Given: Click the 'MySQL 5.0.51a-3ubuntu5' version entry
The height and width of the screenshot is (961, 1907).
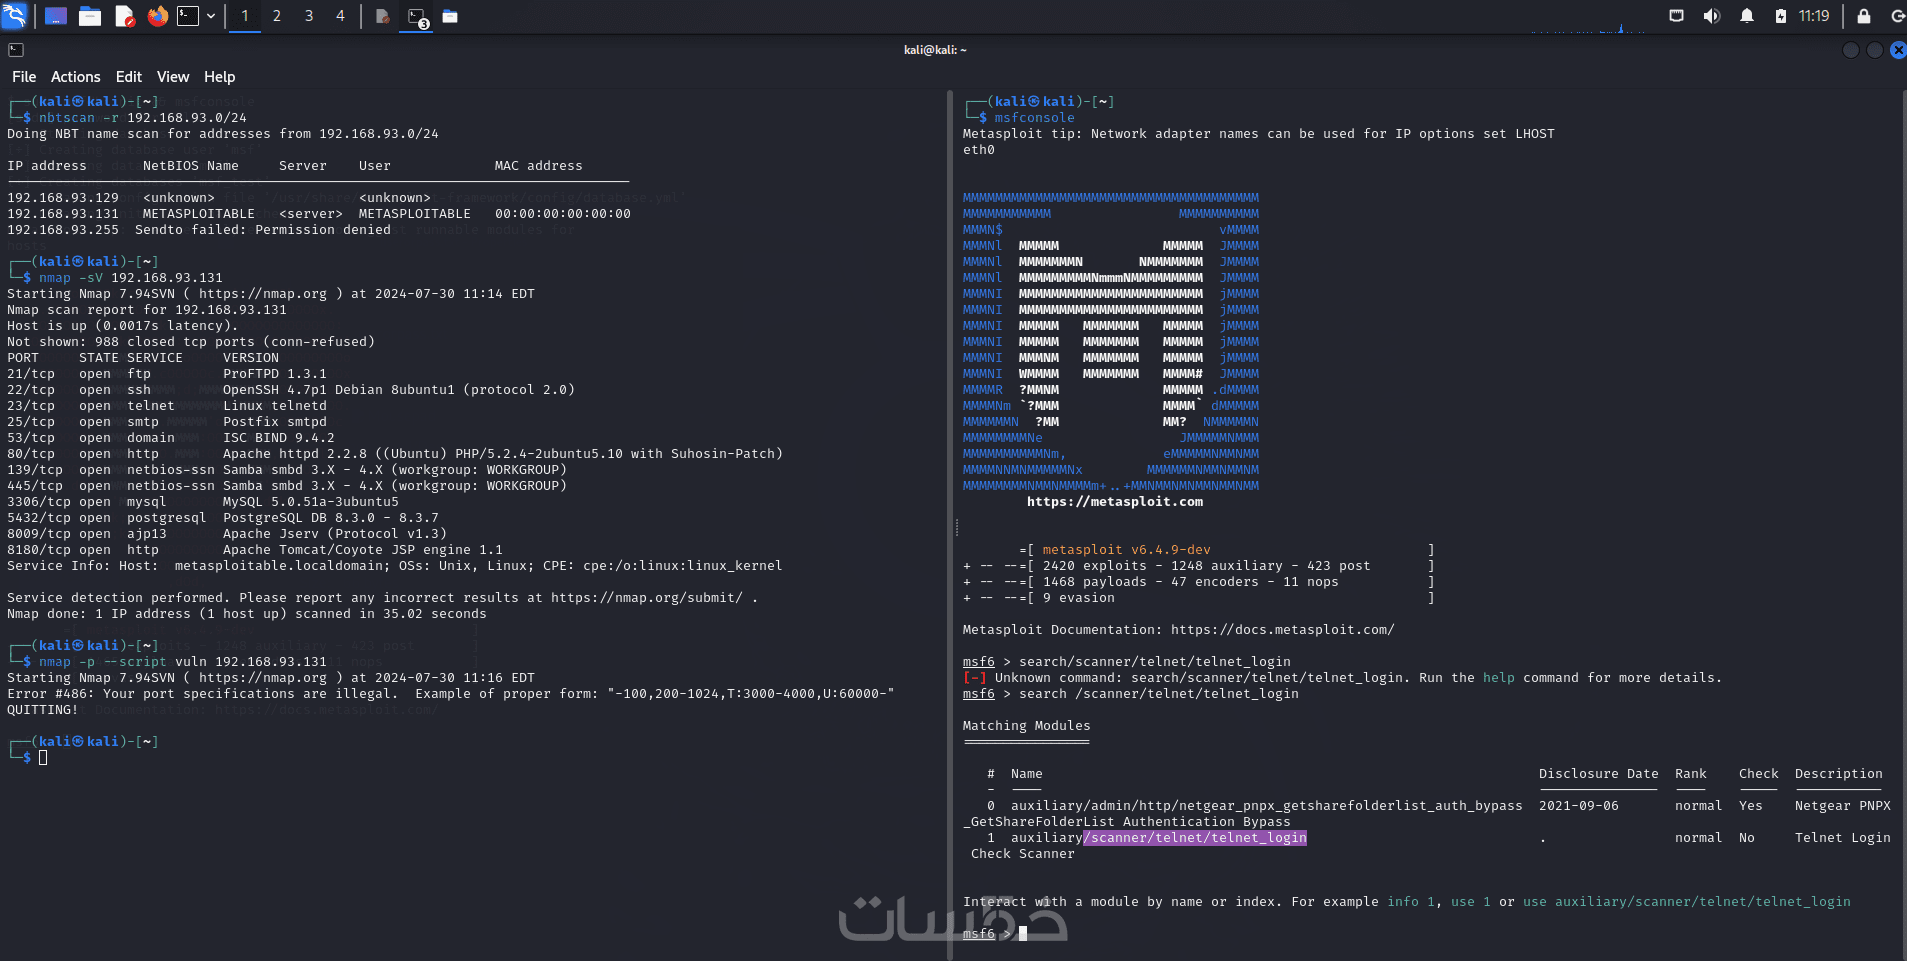Looking at the screenshot, I should tap(311, 502).
